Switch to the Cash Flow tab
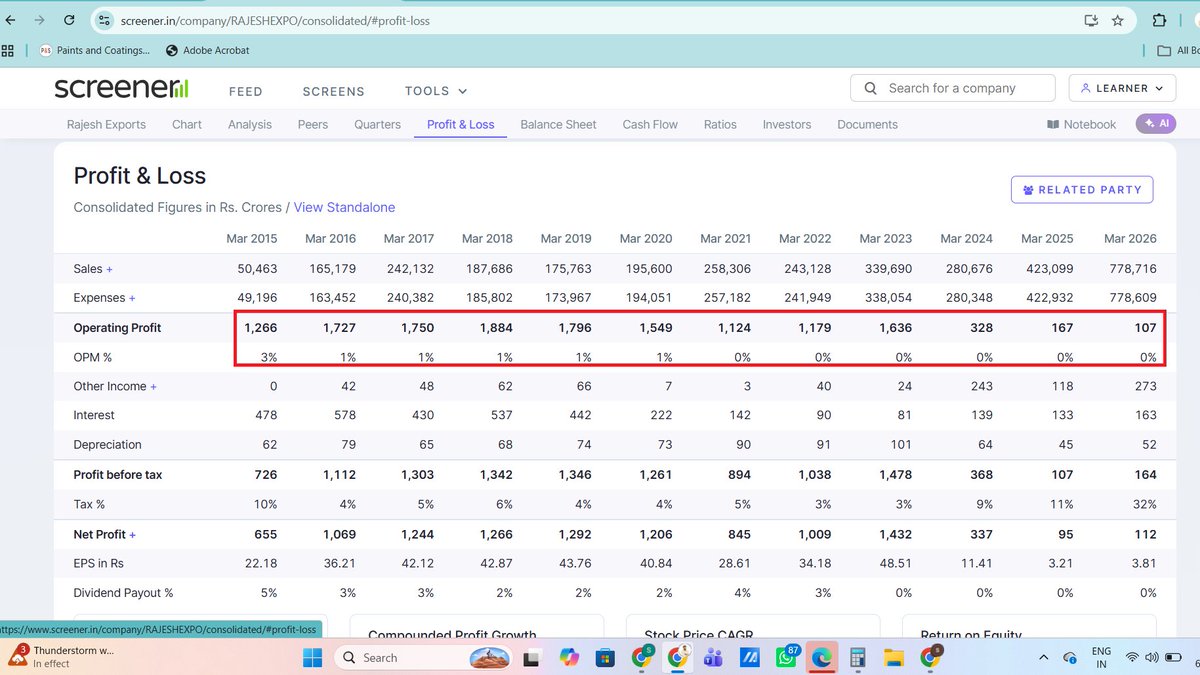1200x675 pixels. coord(650,125)
